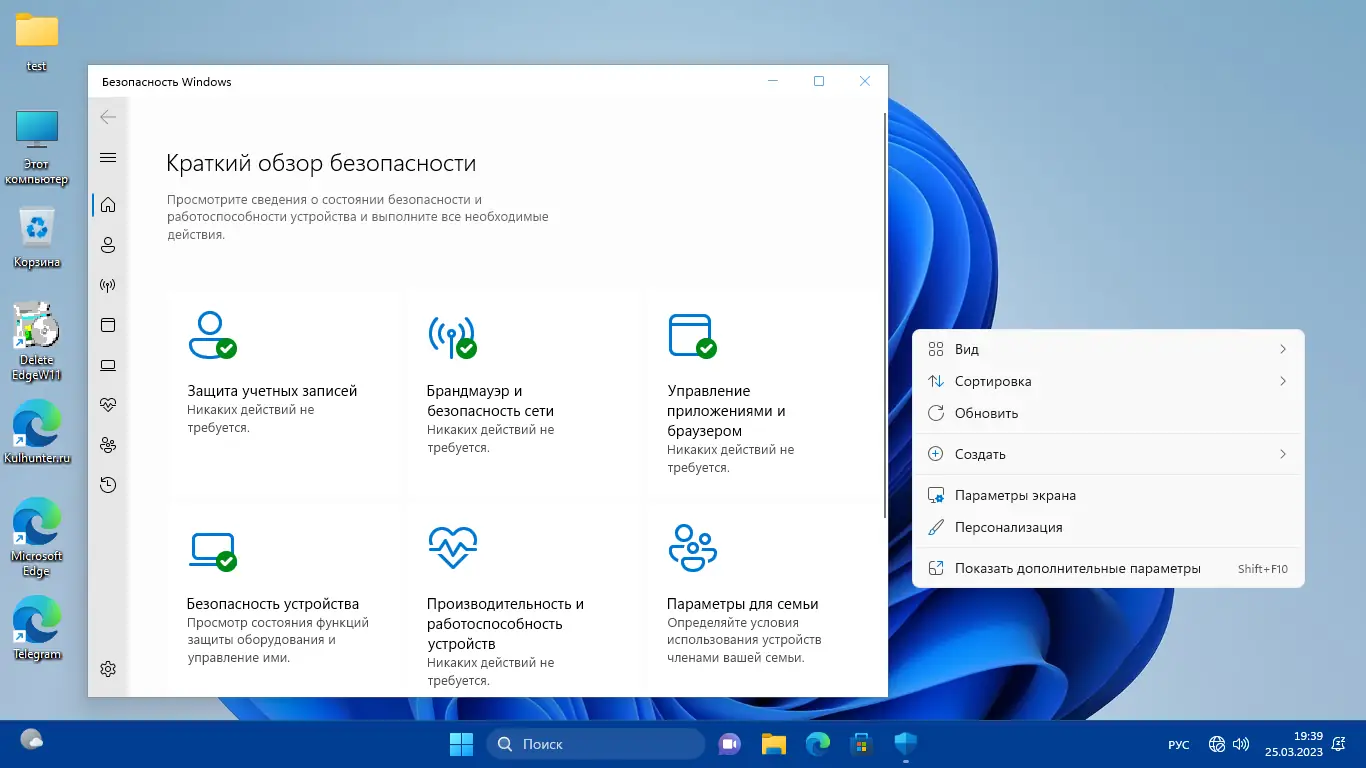1366x768 pixels.
Task: Select the Telegram desktop shortcut
Action: (37, 629)
